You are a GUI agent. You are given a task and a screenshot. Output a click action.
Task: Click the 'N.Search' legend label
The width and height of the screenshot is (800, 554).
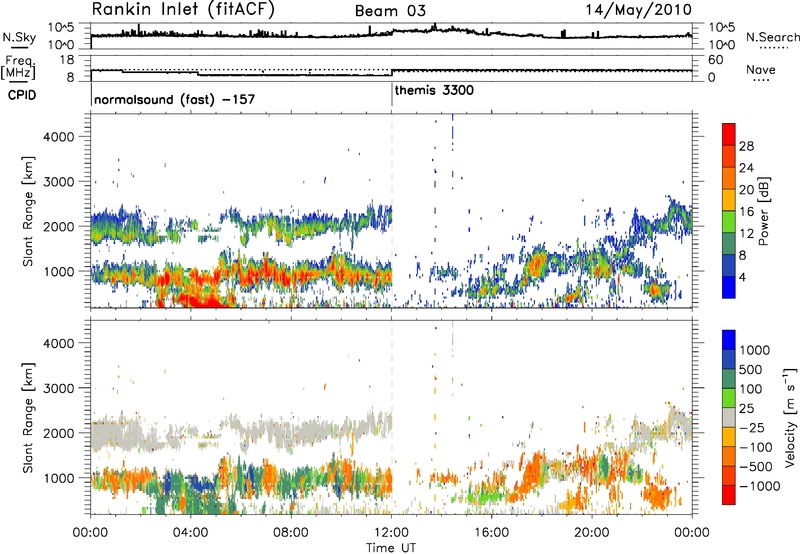pyautogui.click(x=772, y=37)
